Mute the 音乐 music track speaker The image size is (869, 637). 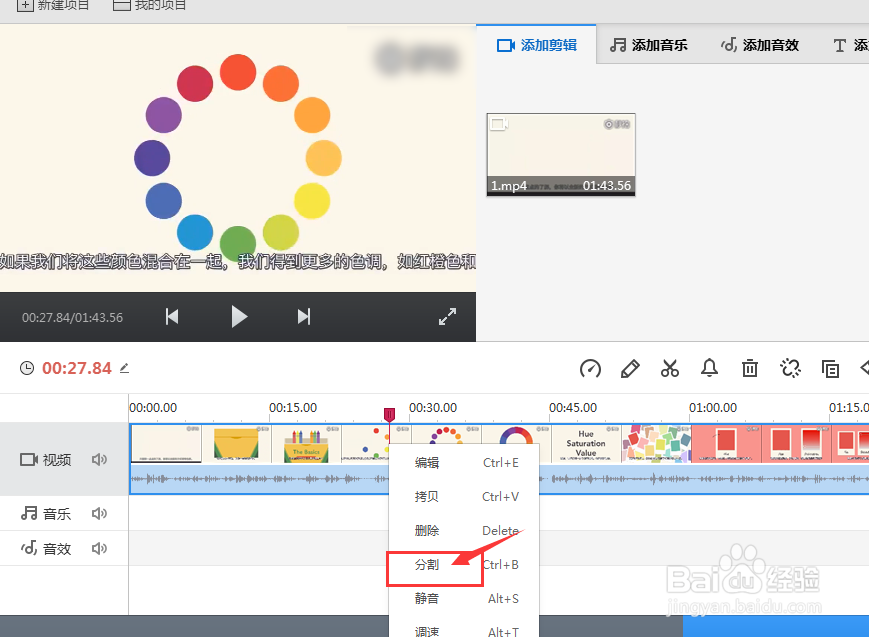point(99,513)
